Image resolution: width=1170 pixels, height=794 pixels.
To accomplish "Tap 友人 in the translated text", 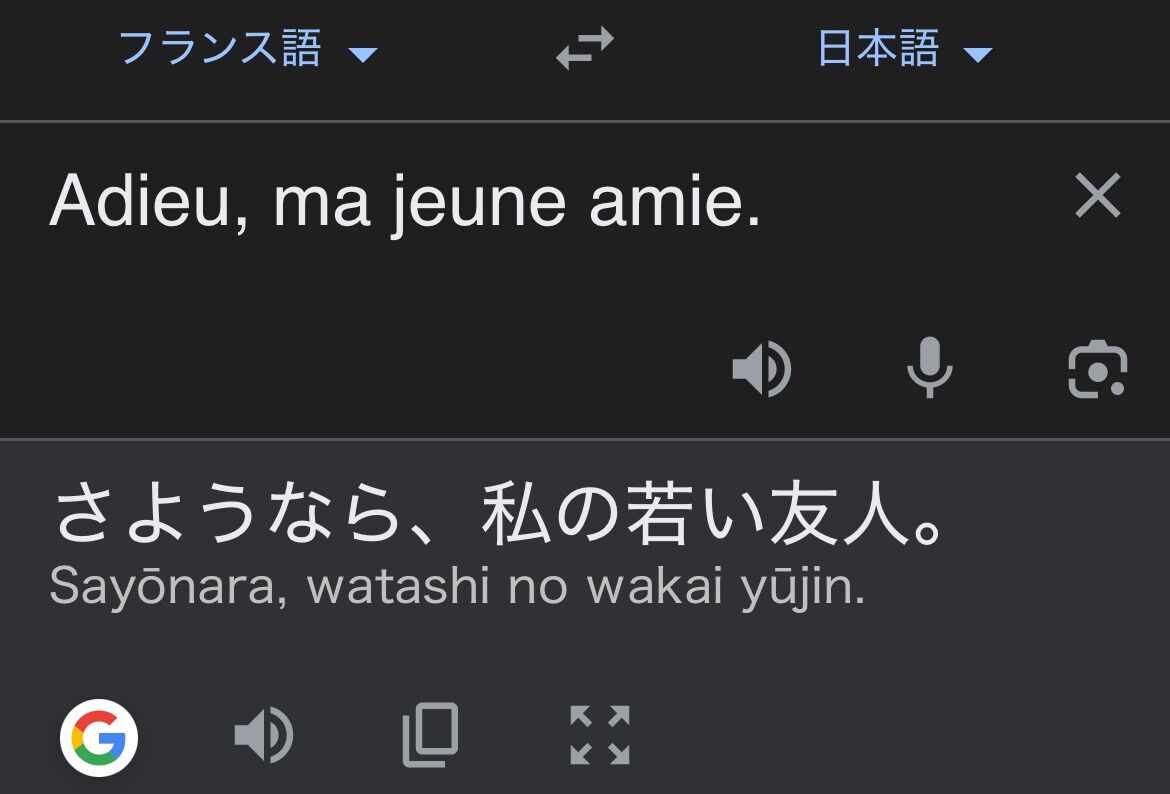I will 837,516.
